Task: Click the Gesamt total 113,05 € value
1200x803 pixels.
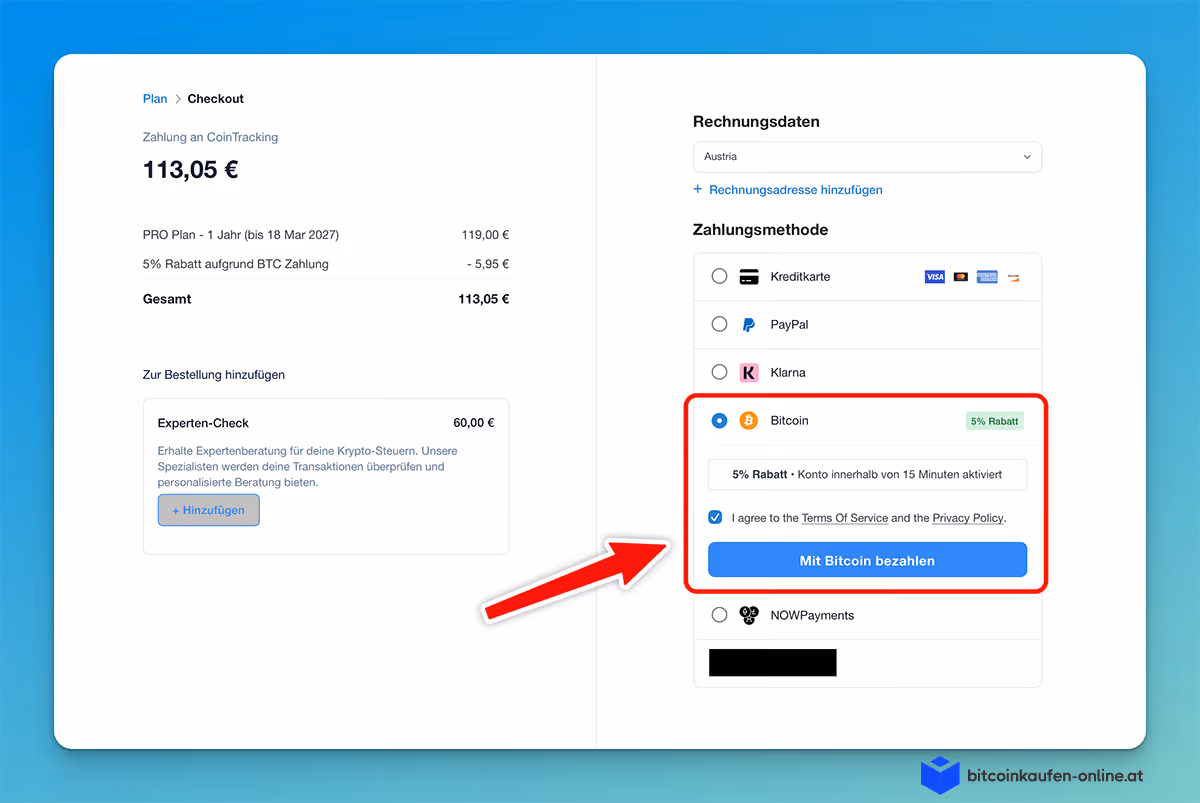Action: click(x=484, y=299)
